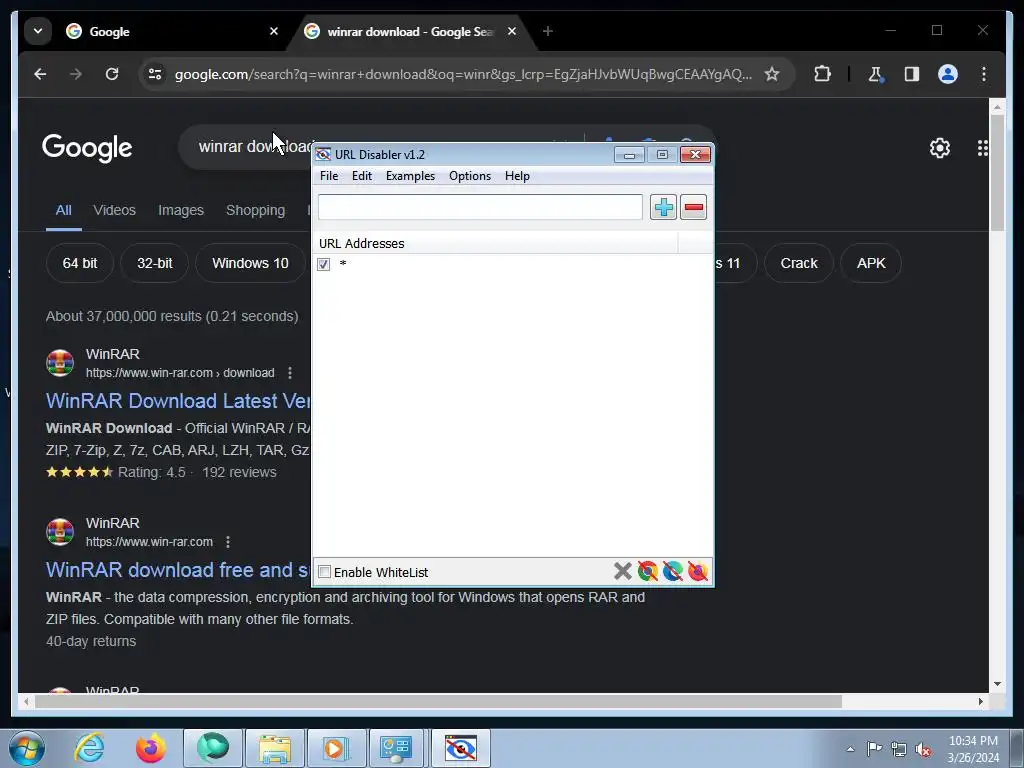The image size is (1024, 768).
Task: Click the taskbar clock showing 10:34 PM
Action: tap(973, 749)
